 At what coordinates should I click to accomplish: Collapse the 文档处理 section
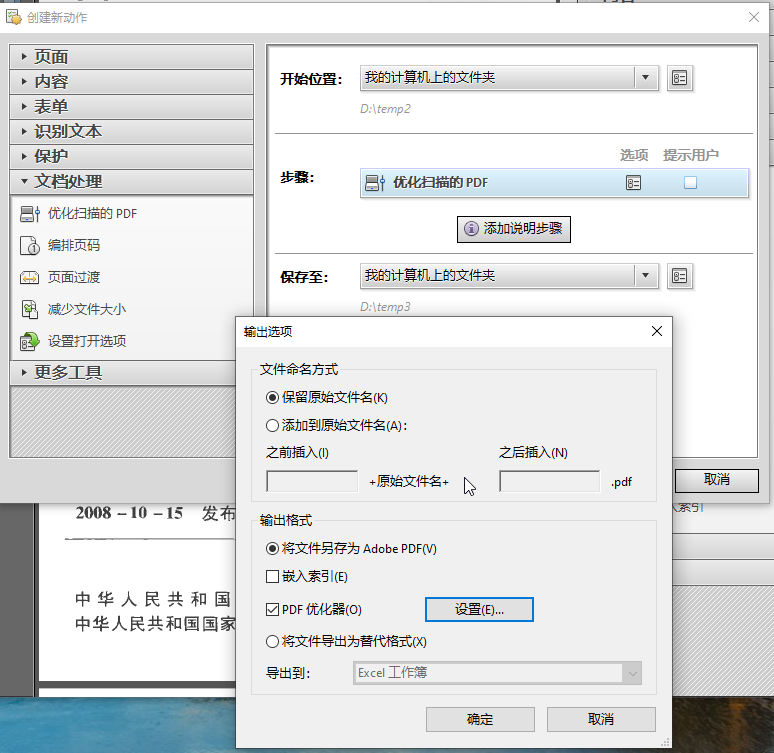[x=131, y=182]
